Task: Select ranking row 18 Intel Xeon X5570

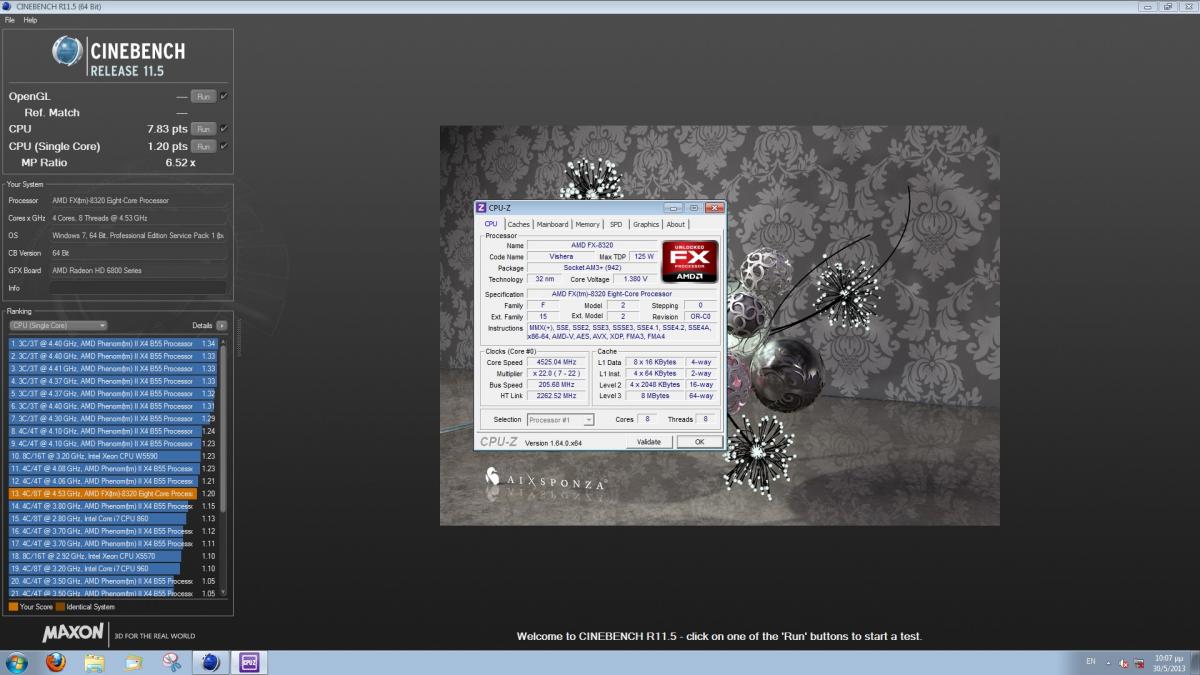Action: [x=113, y=556]
